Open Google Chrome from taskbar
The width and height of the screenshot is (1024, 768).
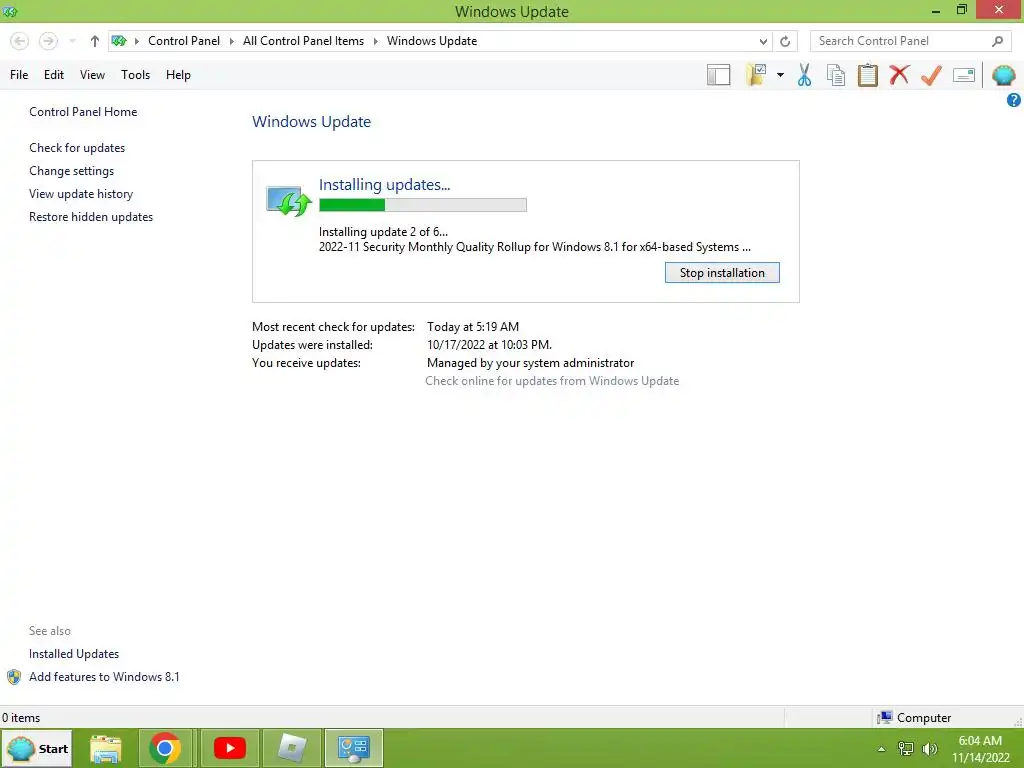pyautogui.click(x=165, y=748)
